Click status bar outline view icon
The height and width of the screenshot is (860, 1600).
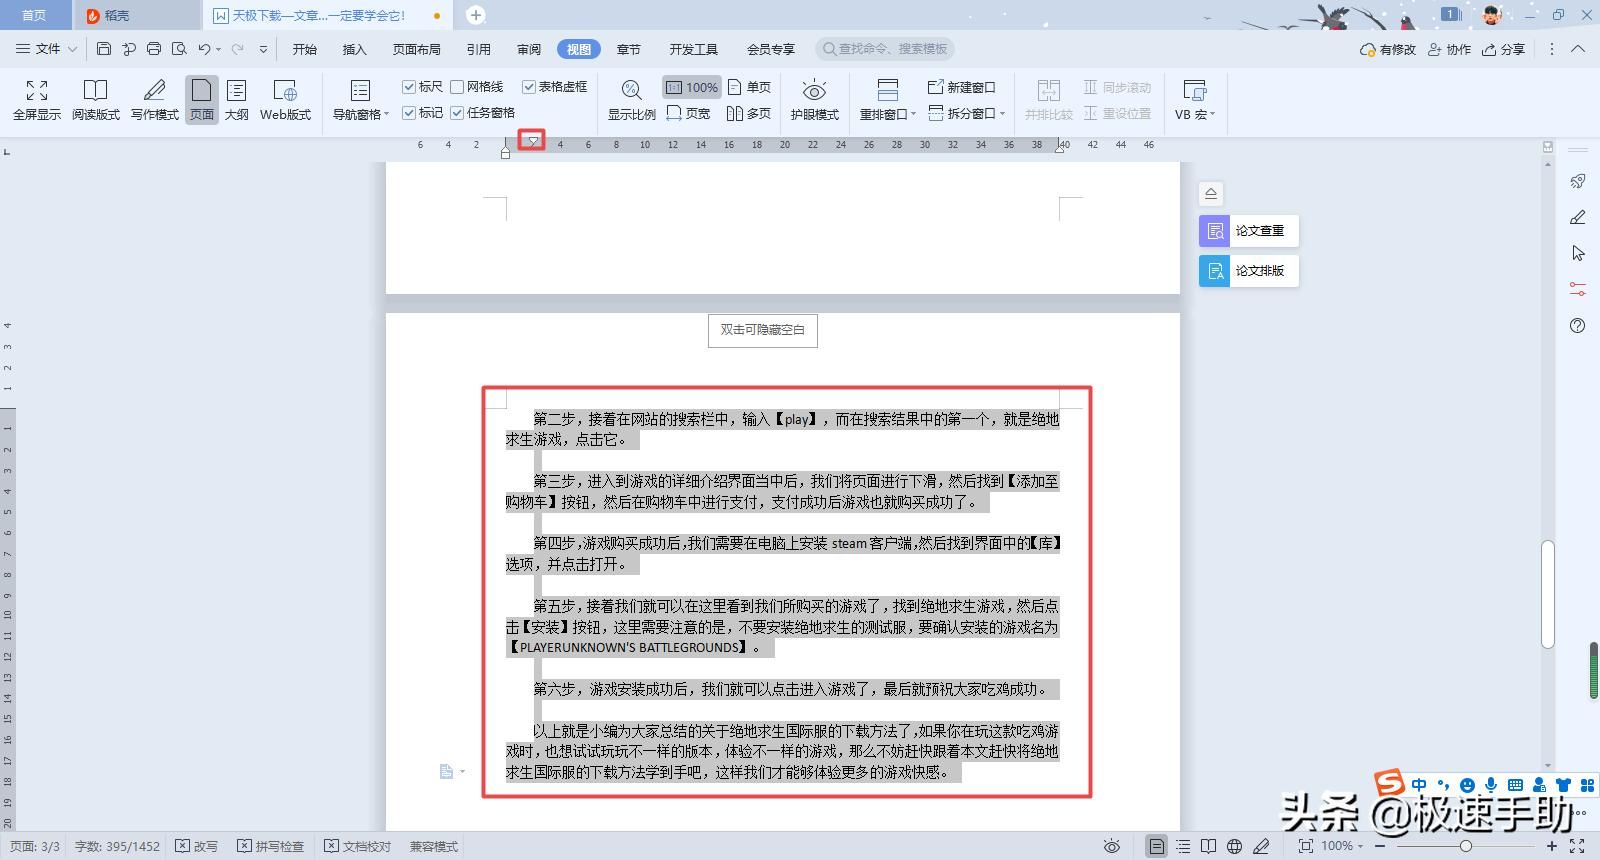pyautogui.click(x=1183, y=846)
